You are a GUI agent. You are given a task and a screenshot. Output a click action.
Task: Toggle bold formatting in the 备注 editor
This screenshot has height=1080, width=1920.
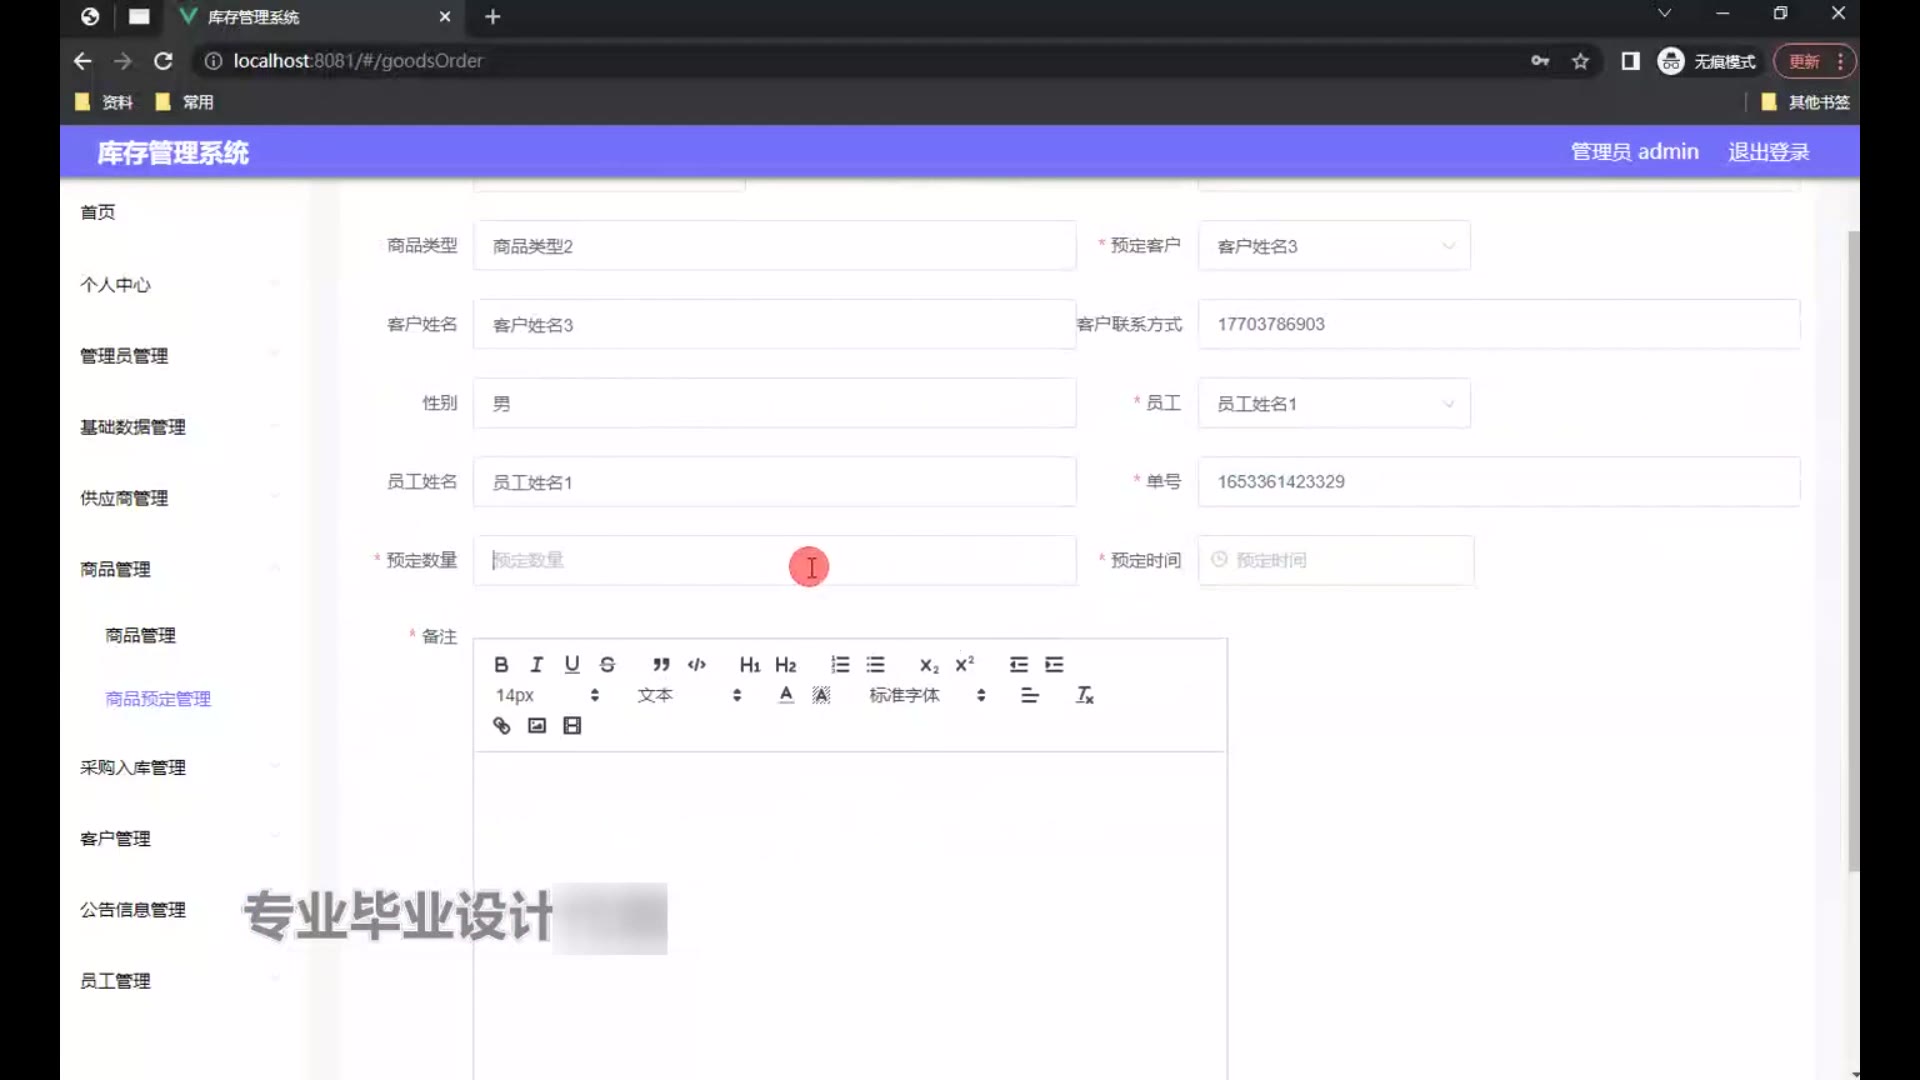501,665
